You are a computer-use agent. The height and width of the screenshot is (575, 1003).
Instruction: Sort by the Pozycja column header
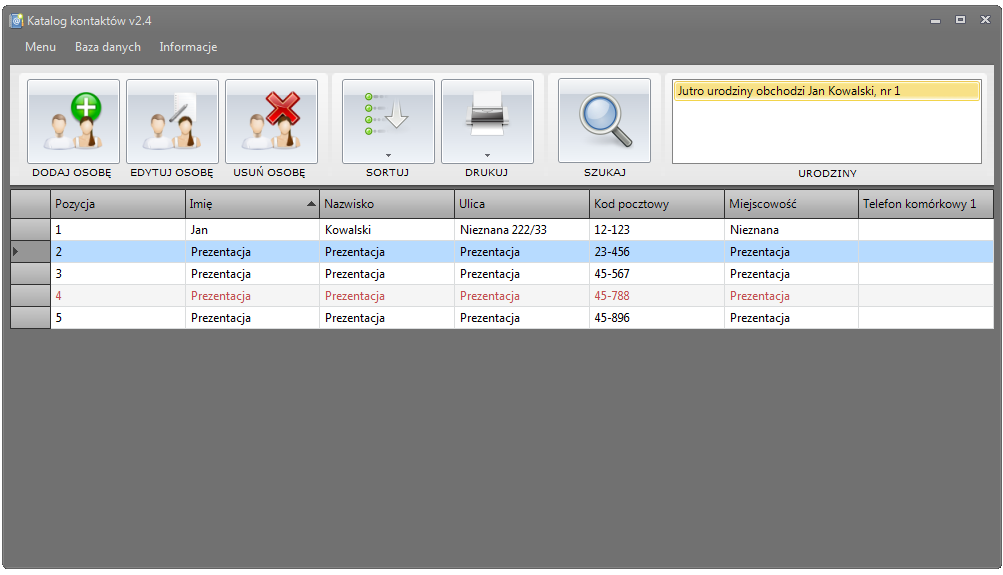coord(118,204)
